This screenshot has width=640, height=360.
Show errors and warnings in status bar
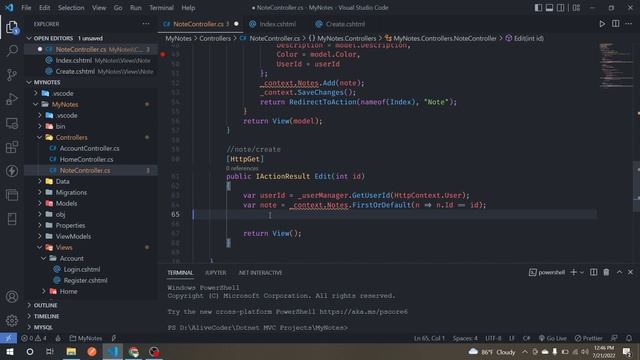(34, 338)
